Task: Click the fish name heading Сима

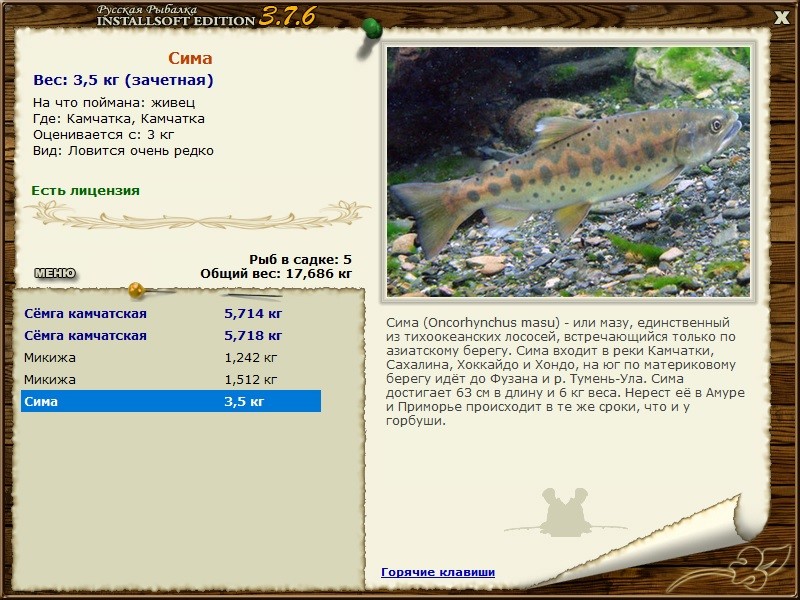Action: point(190,58)
